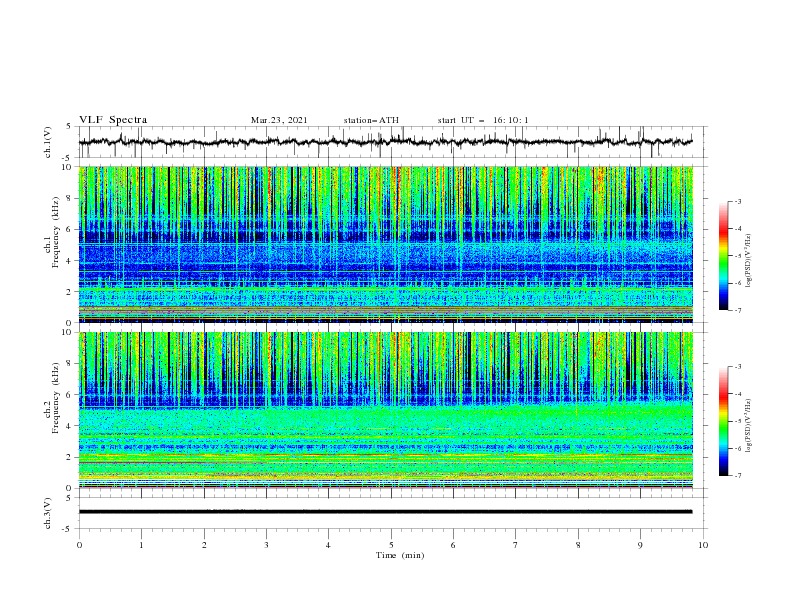Click the ch.1 color bar "log(PSD)(V²/Hz)" label

(x=749, y=261)
